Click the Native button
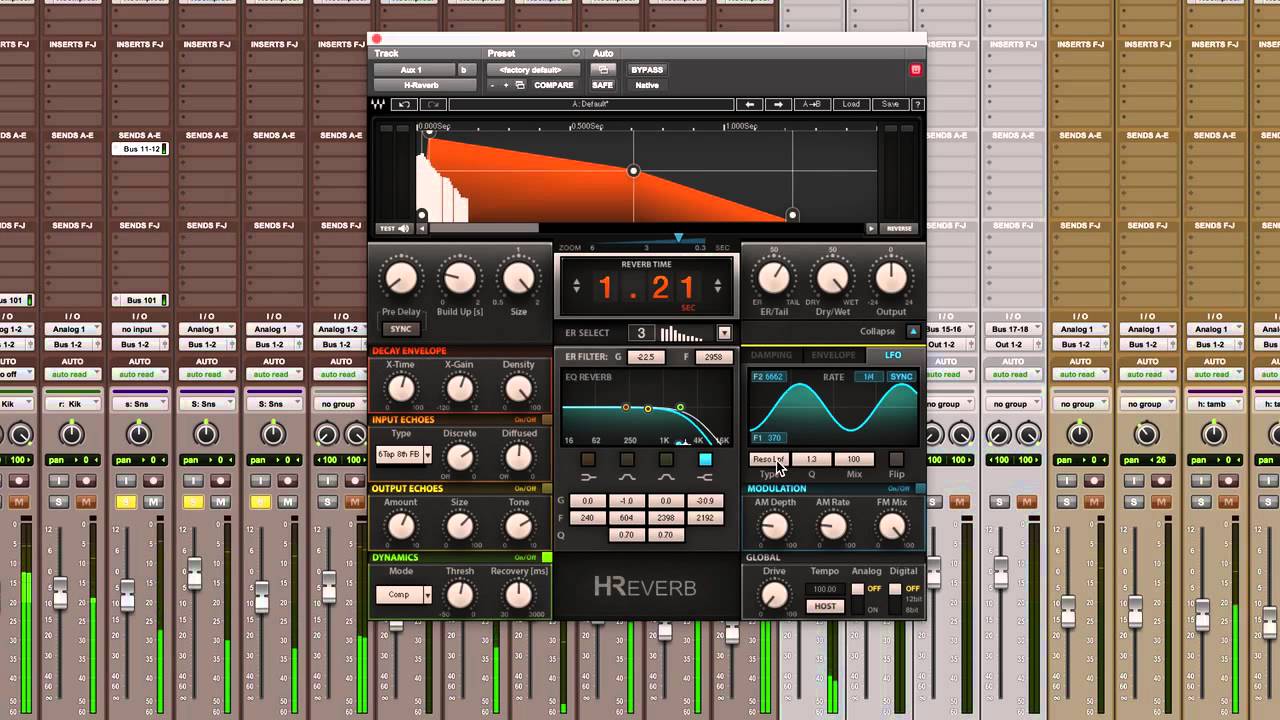Image resolution: width=1280 pixels, height=720 pixels. (x=647, y=85)
